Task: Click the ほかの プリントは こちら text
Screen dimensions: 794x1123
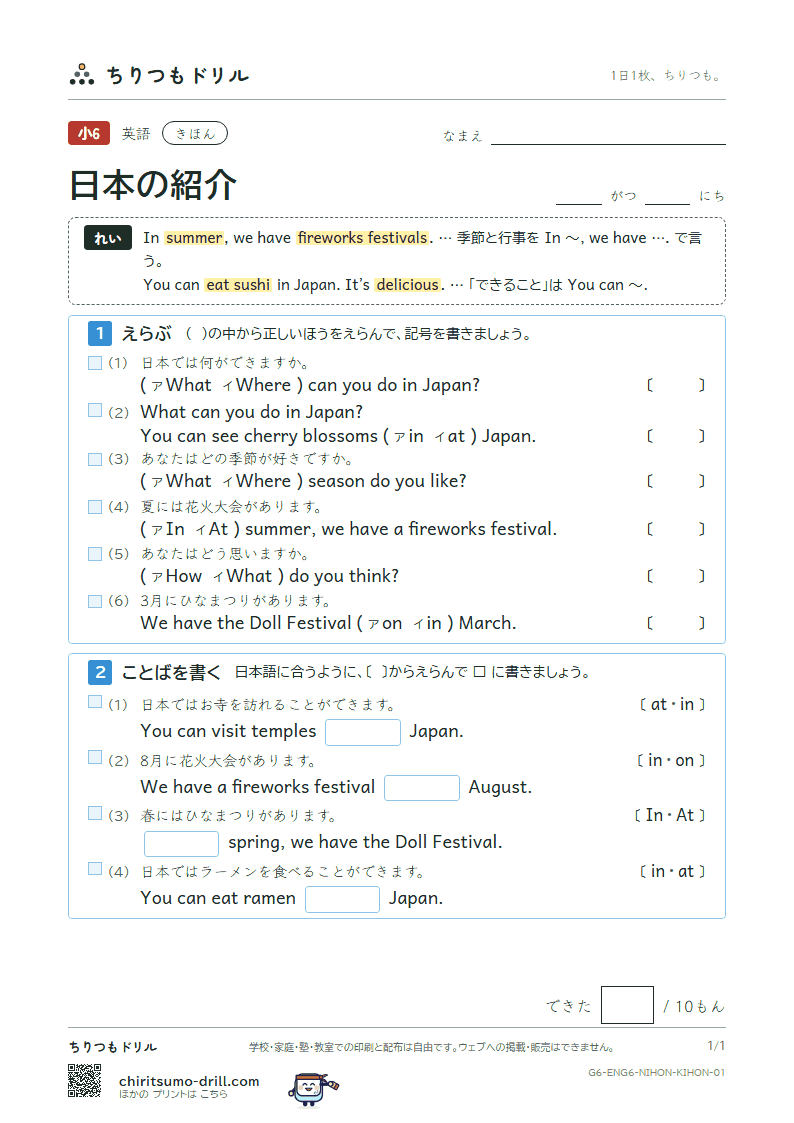Action: click(173, 1094)
